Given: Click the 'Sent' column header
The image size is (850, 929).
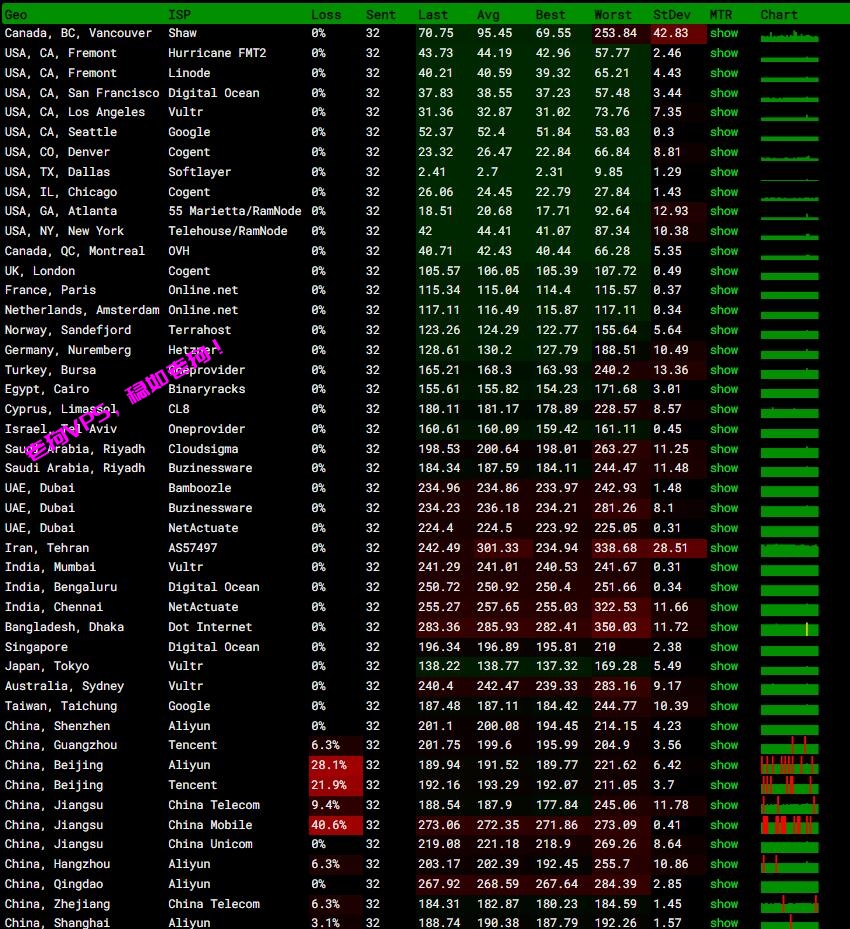Looking at the screenshot, I should (x=380, y=15).
